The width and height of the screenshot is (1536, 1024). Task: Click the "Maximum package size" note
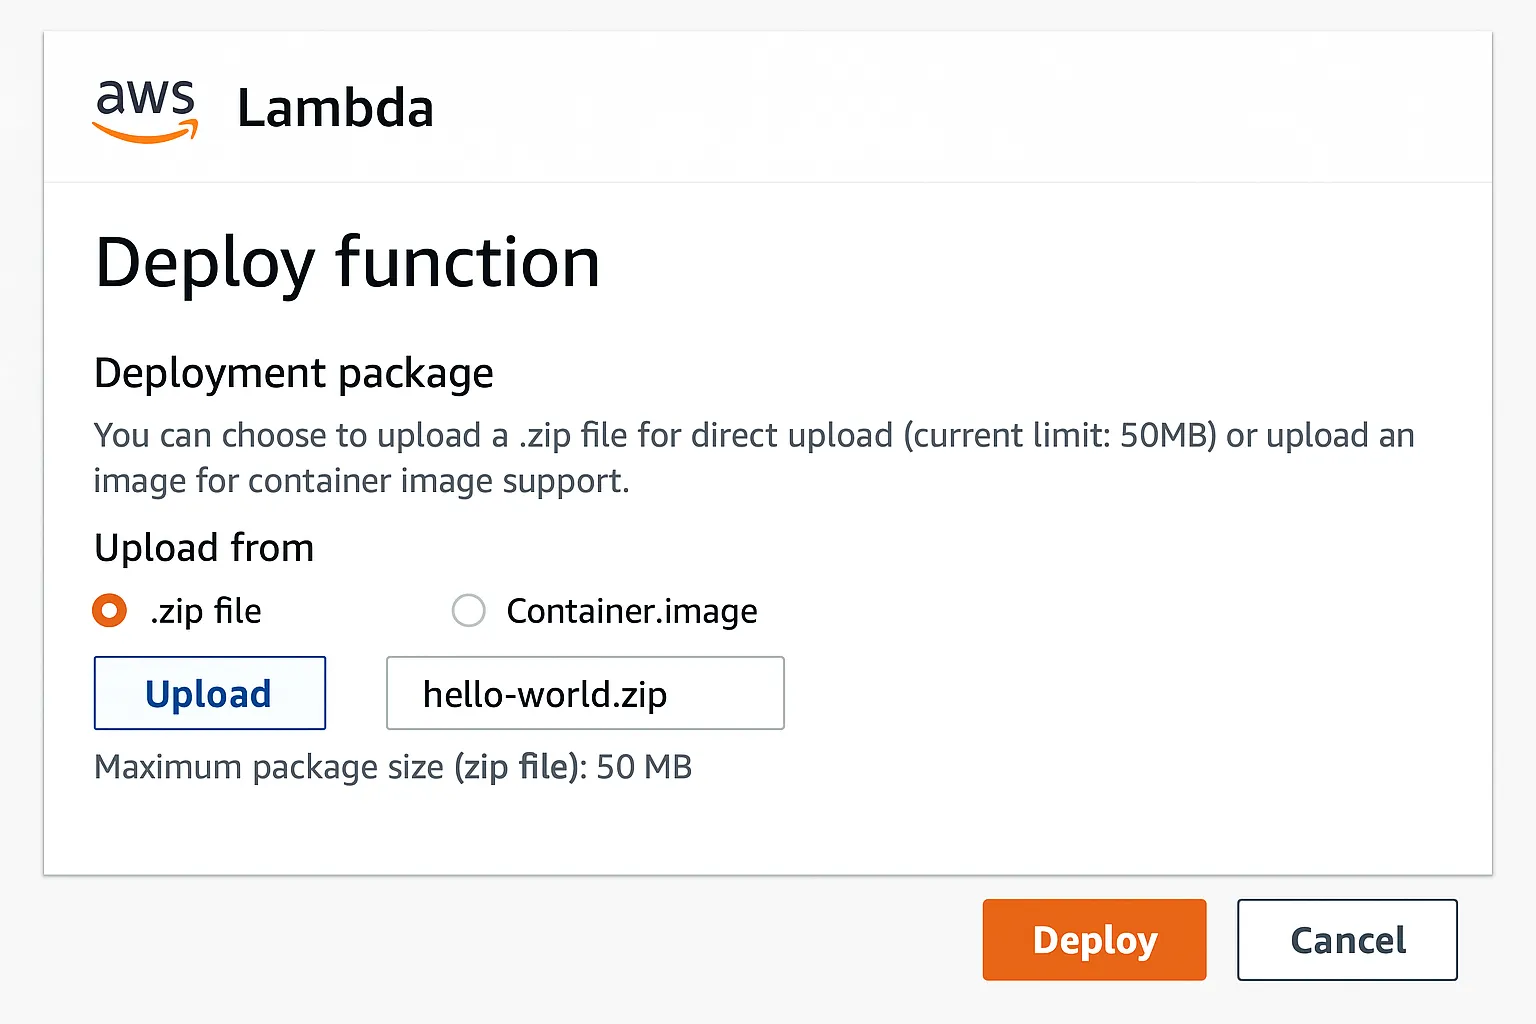pyautogui.click(x=268, y=767)
